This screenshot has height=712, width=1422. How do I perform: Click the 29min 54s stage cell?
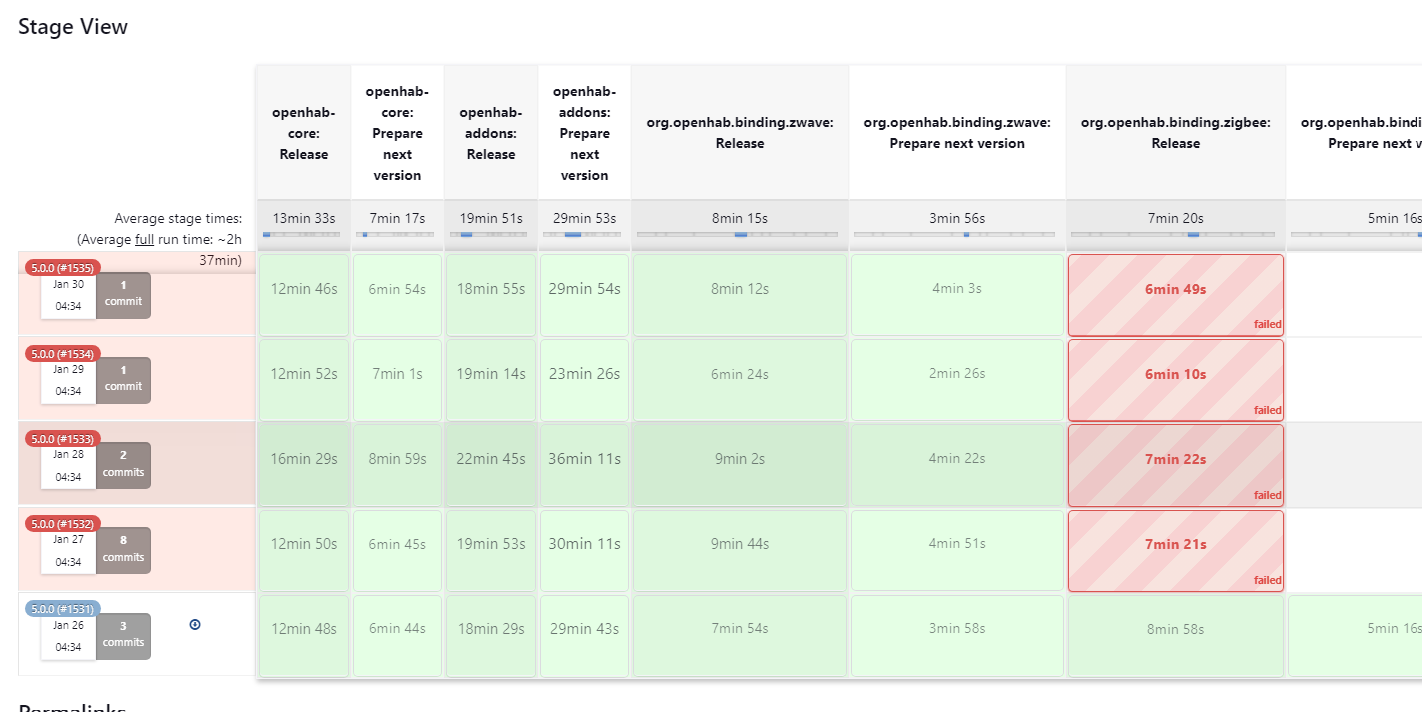pyautogui.click(x=584, y=295)
